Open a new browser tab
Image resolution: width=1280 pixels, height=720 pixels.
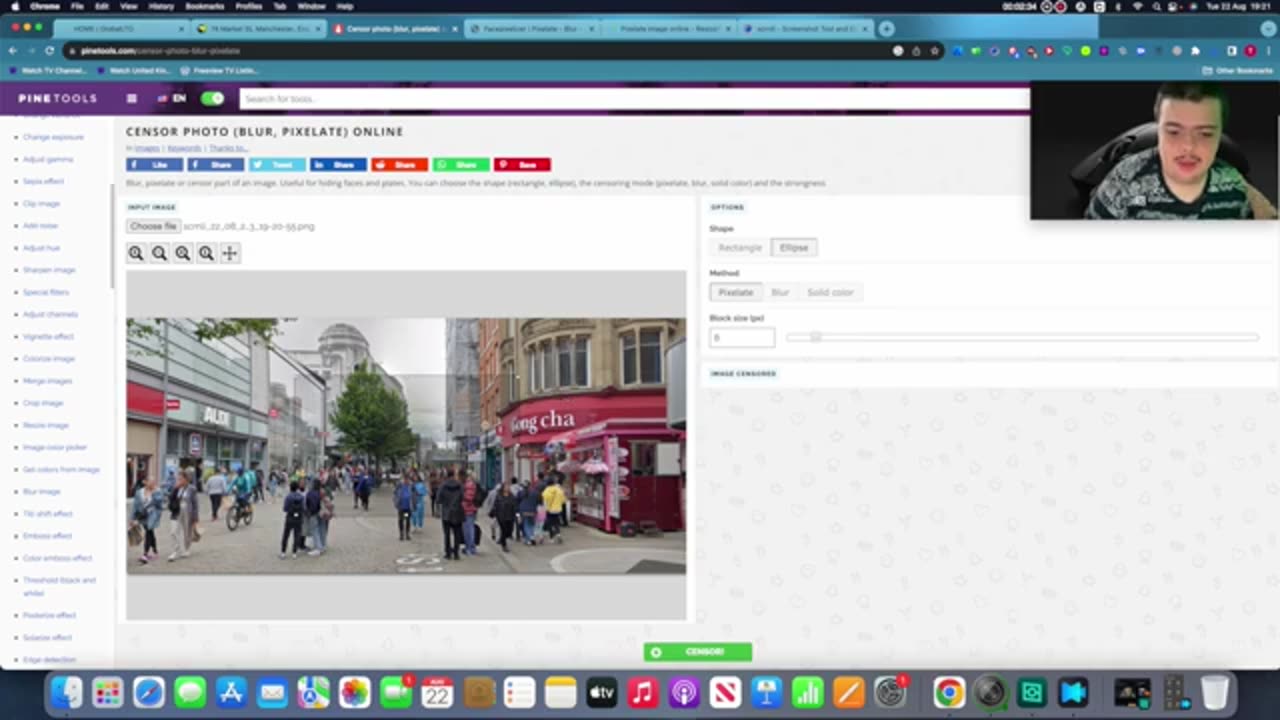click(886, 28)
